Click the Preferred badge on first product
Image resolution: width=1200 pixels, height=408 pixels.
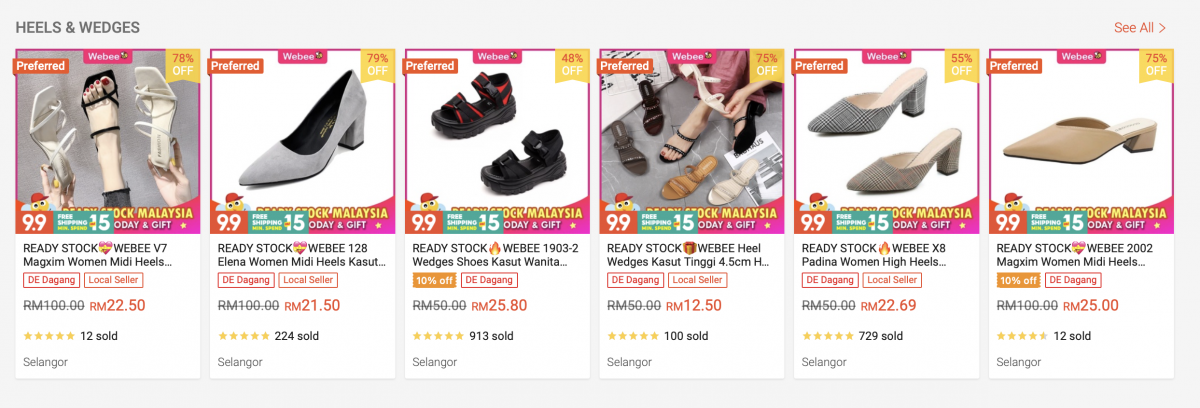click(40, 66)
